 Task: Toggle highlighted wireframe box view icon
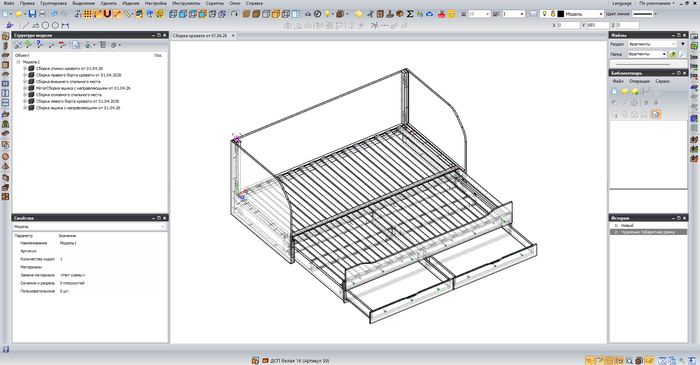[x=276, y=14]
